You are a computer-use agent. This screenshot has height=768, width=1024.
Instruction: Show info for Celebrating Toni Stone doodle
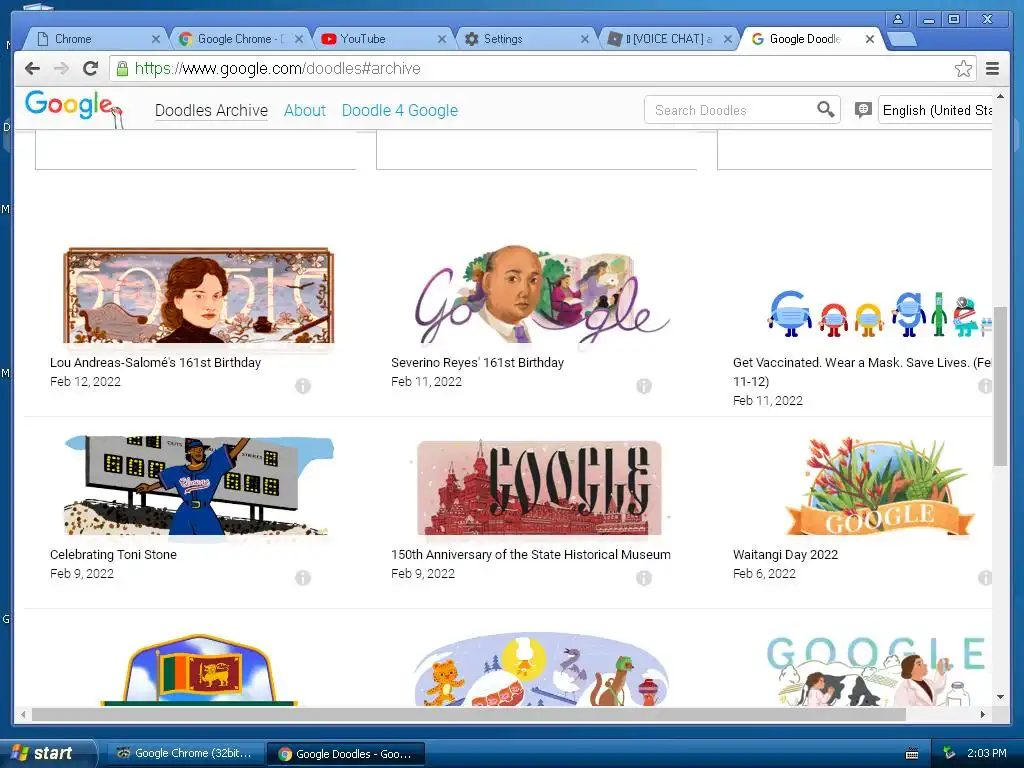(303, 578)
